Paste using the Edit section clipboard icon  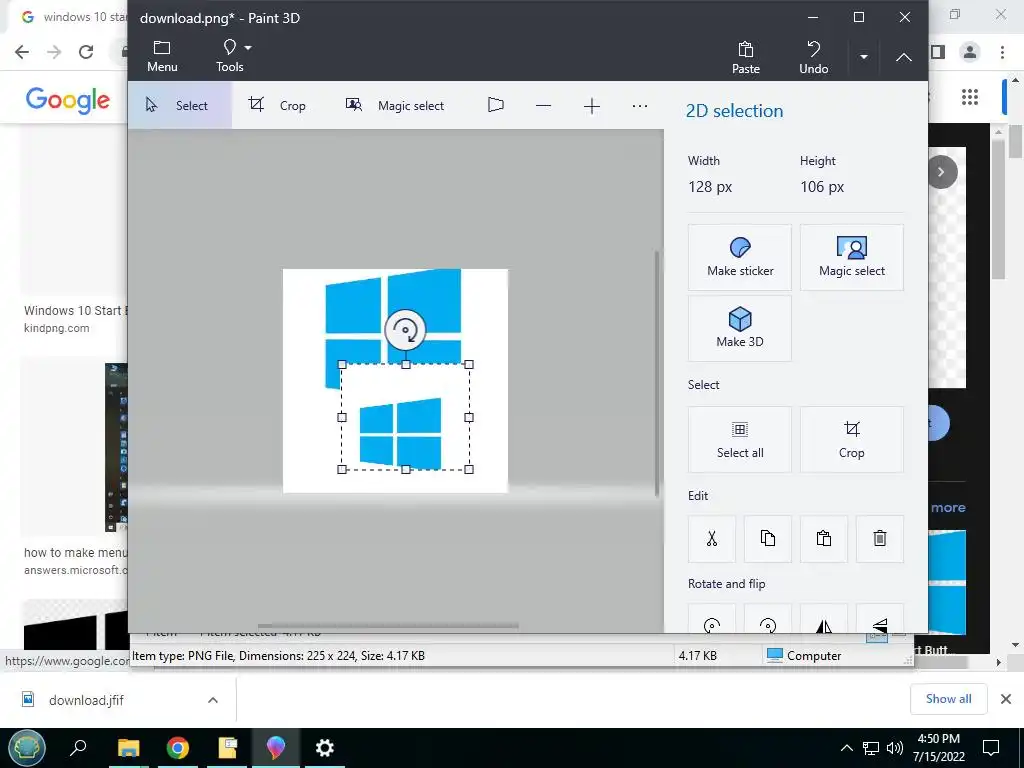(824, 539)
